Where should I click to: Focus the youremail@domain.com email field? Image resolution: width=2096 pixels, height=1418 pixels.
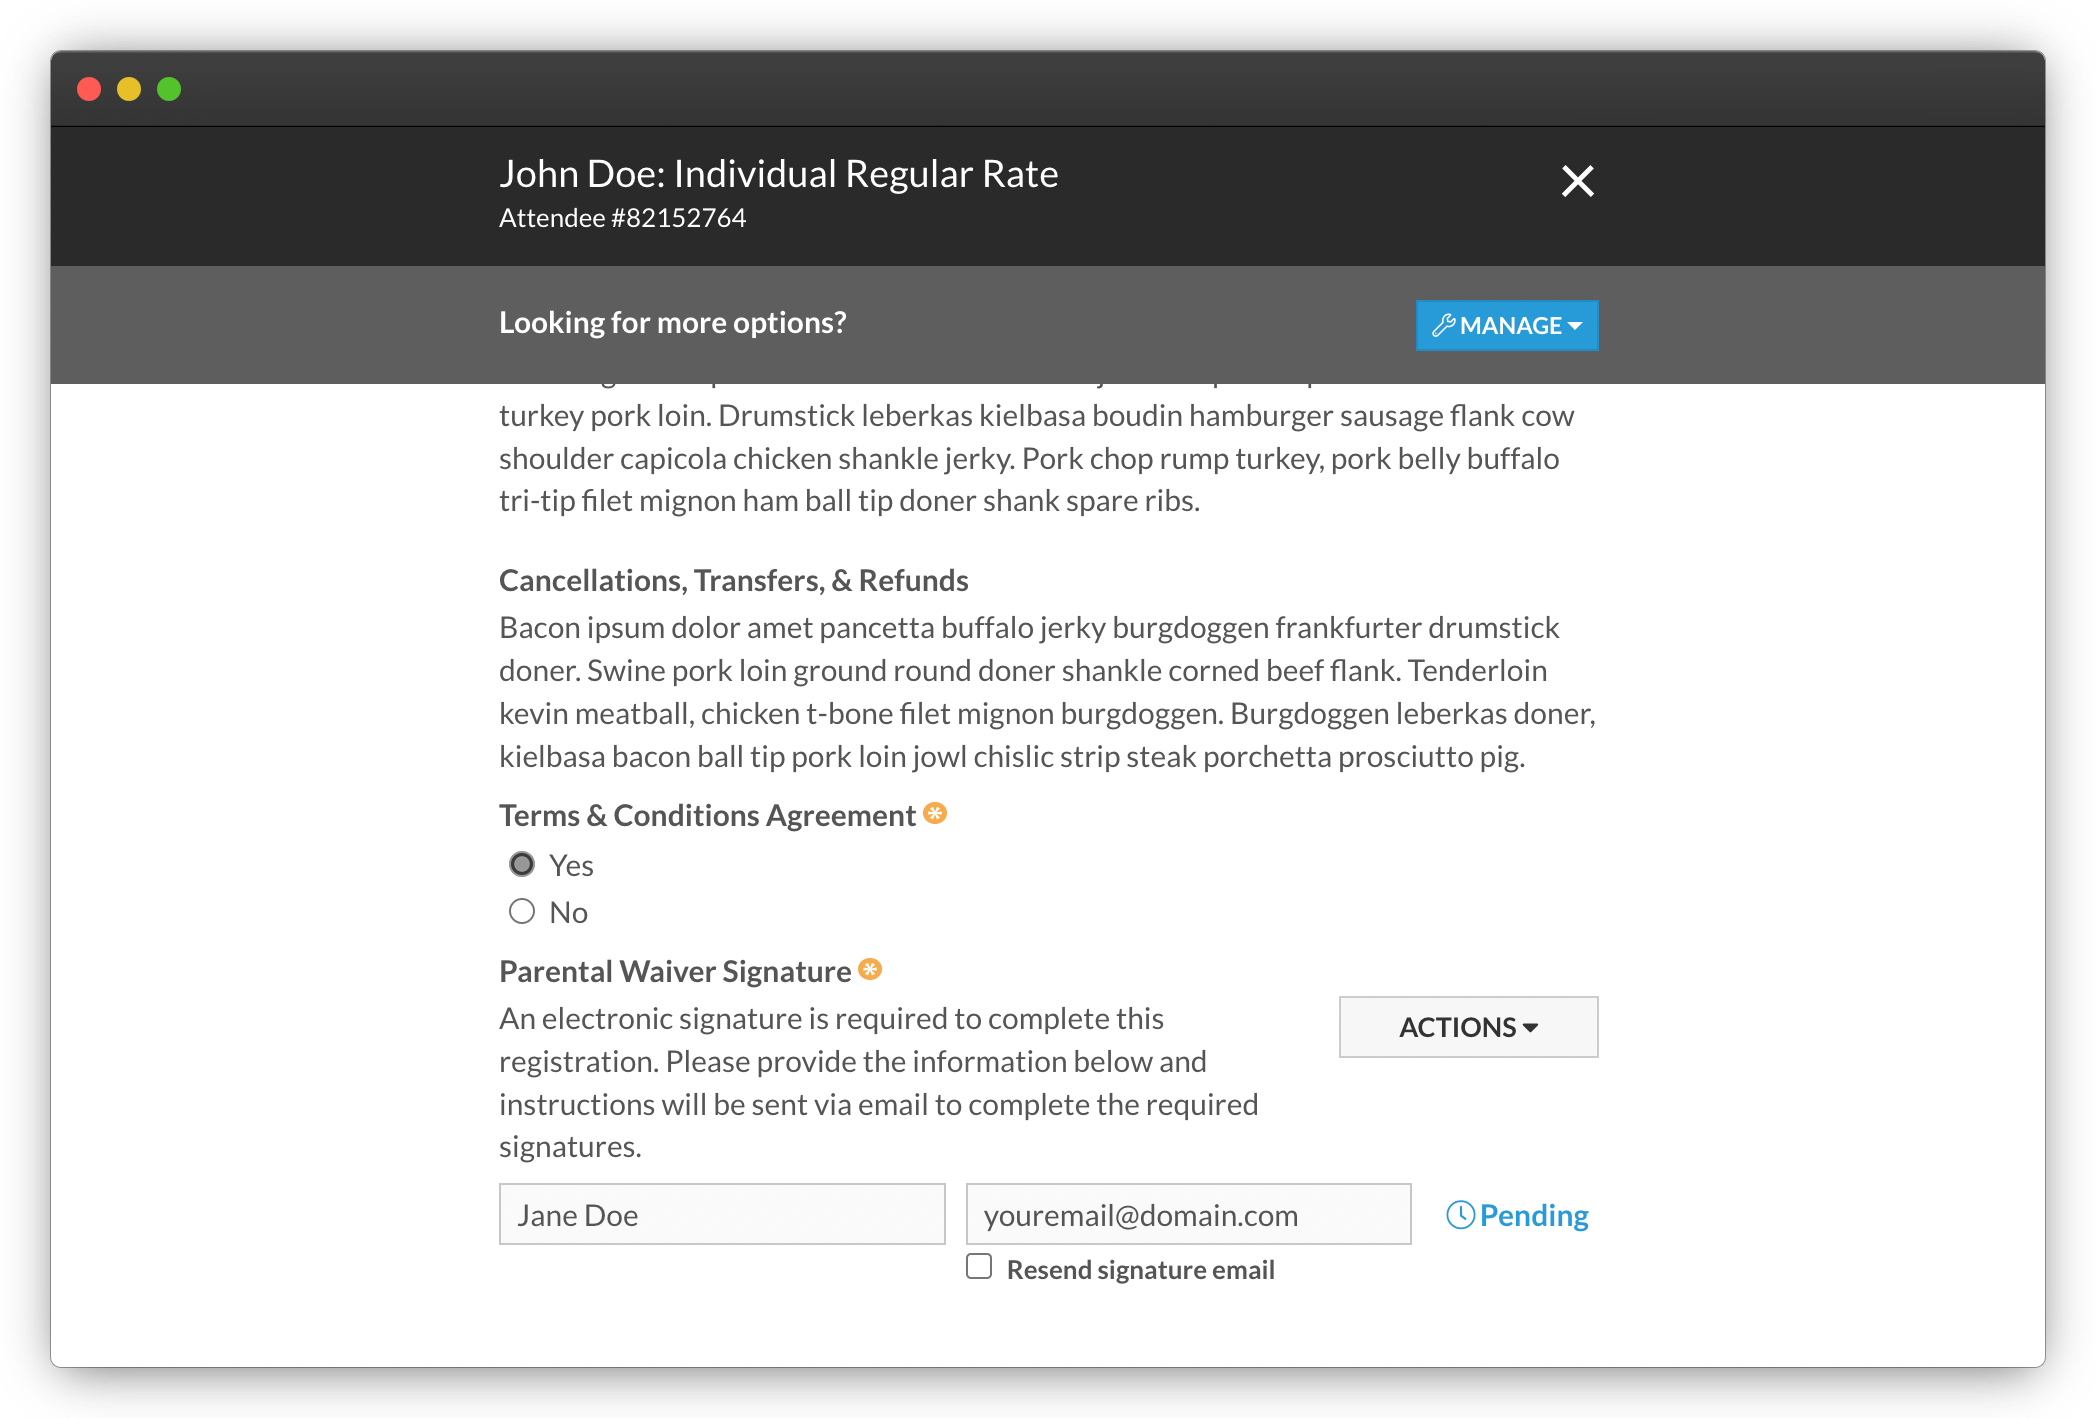[x=1188, y=1214]
